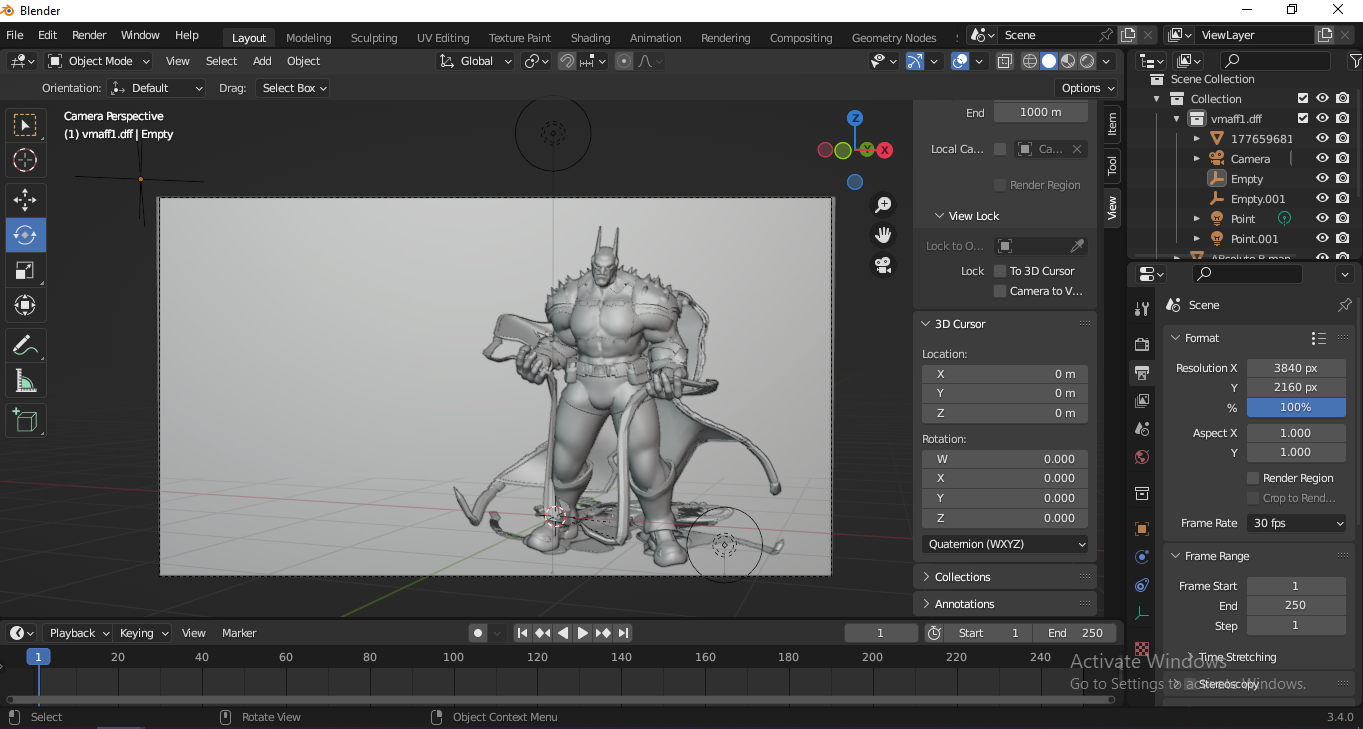
Task: Open the World properties tab icon
Action: [1142, 457]
